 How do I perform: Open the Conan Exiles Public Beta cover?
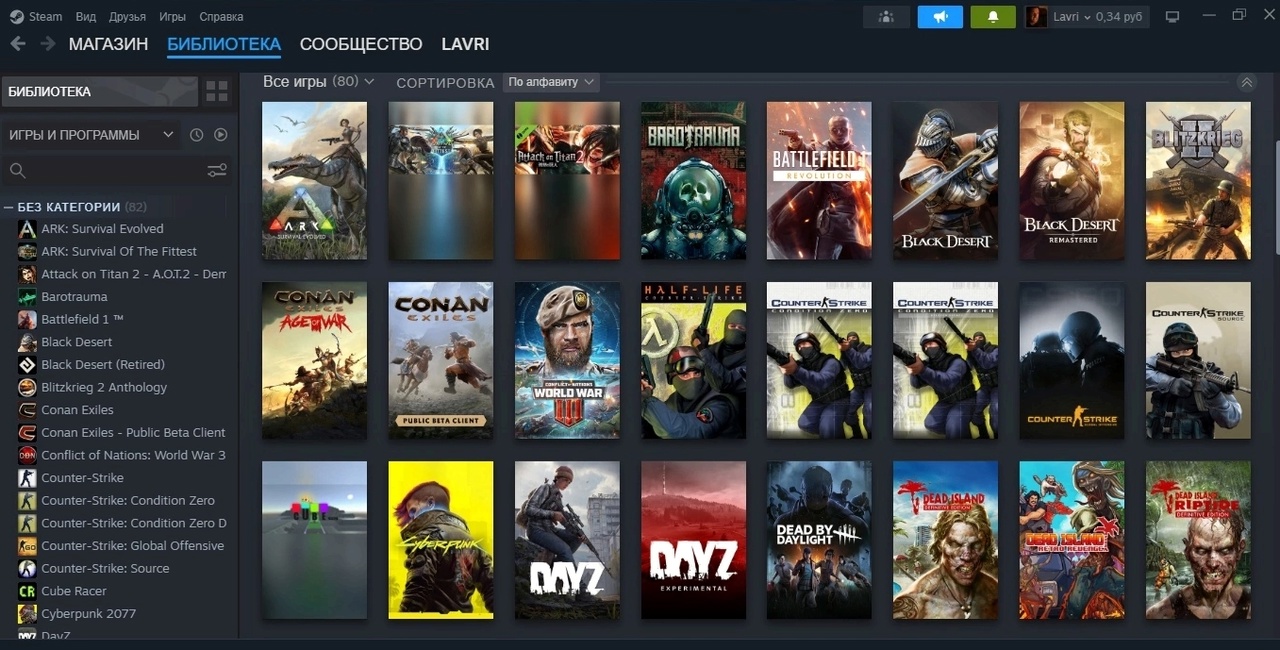click(441, 360)
